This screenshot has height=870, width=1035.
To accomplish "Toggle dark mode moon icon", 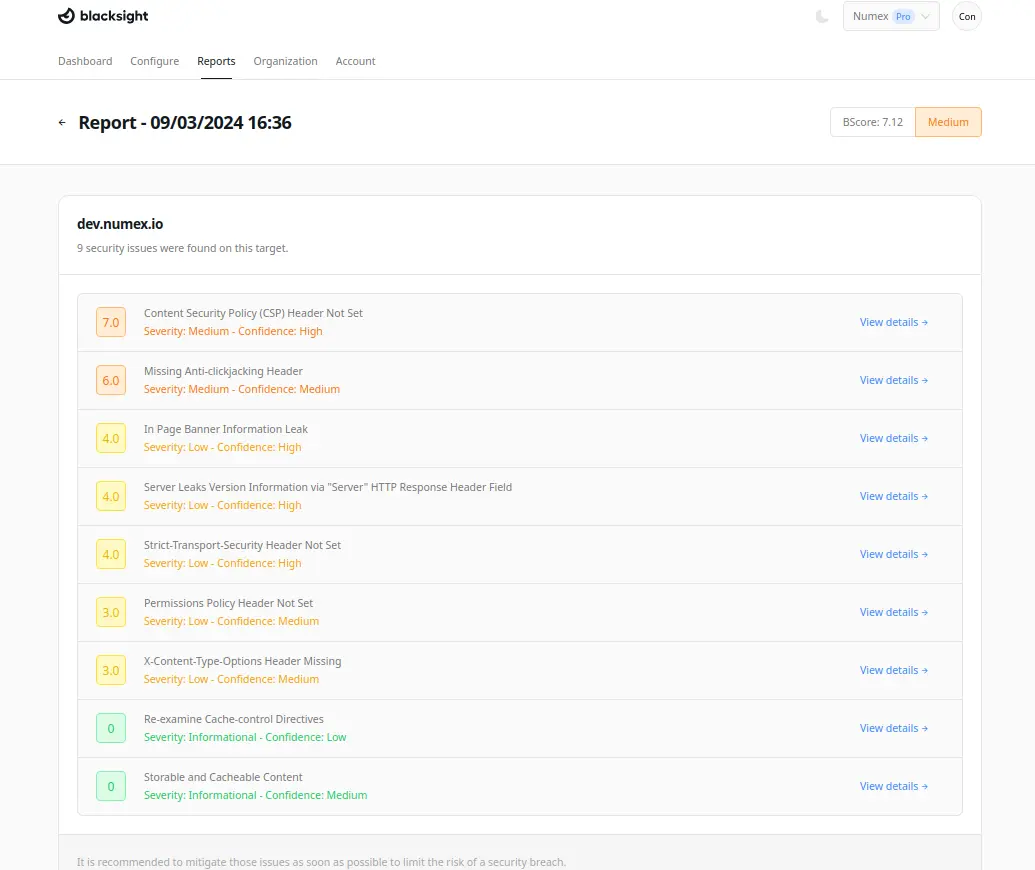I will click(x=822, y=17).
